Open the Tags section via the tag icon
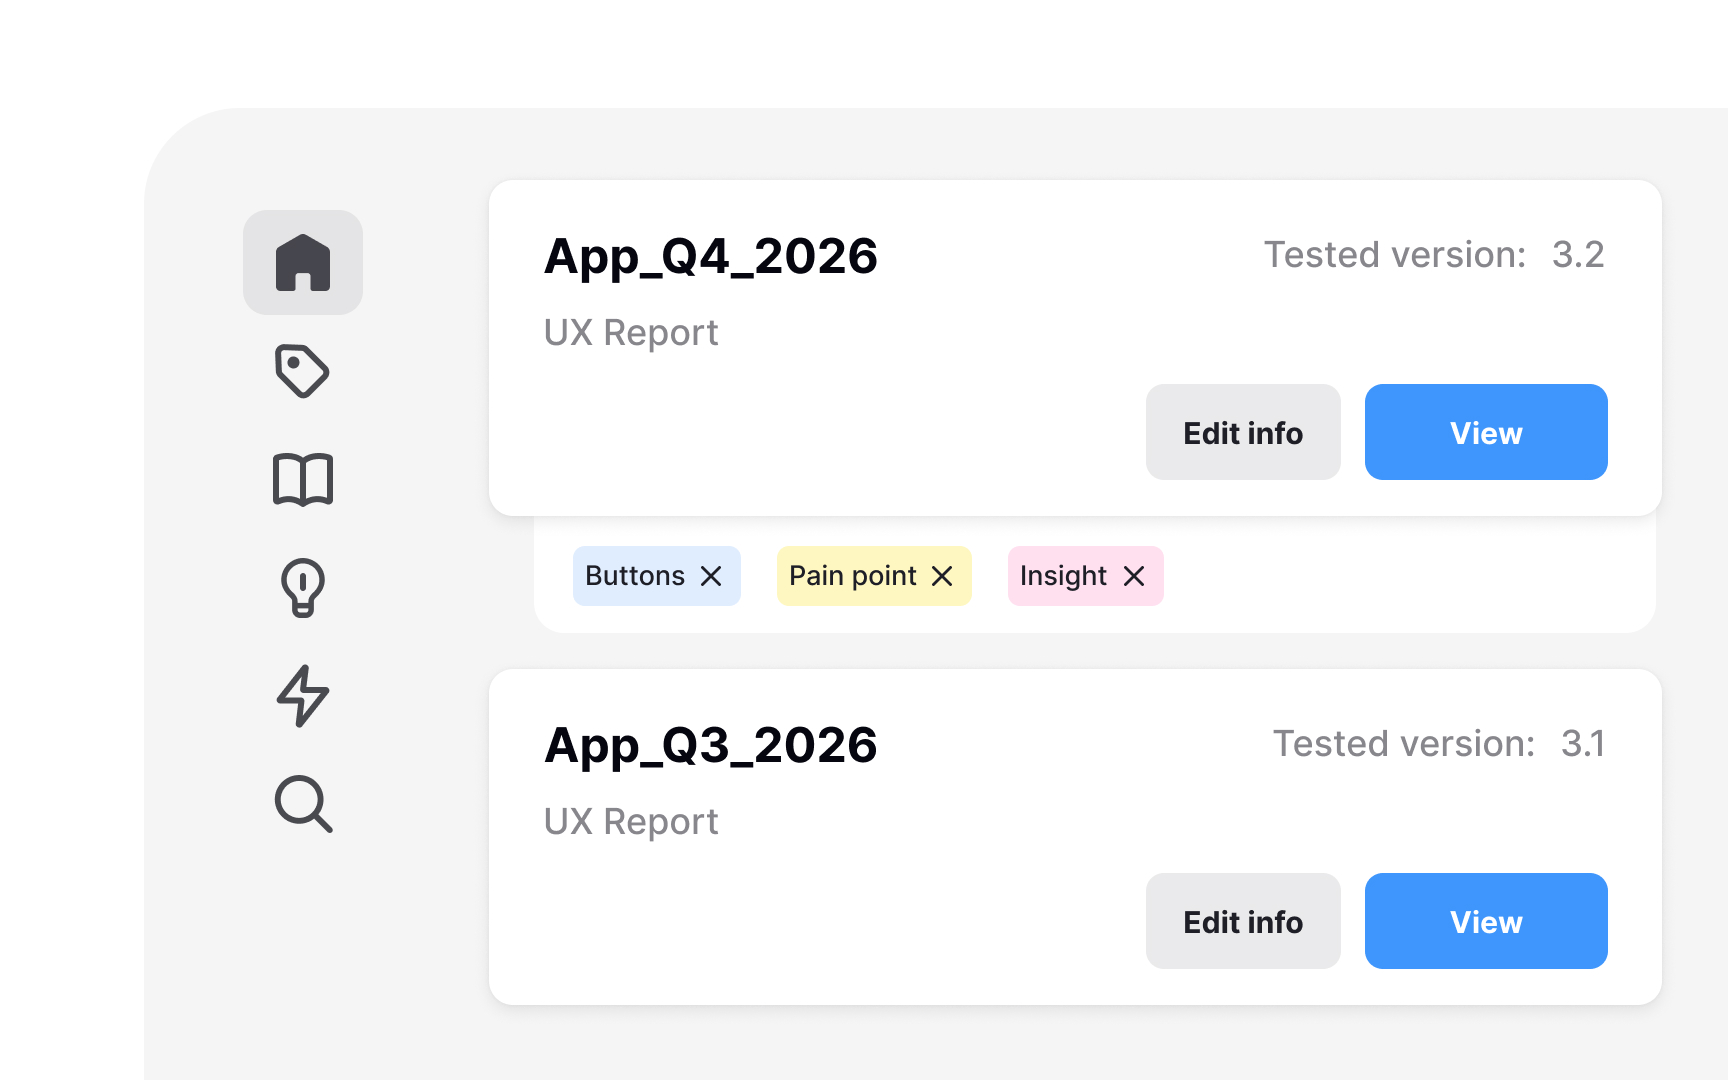 click(302, 371)
